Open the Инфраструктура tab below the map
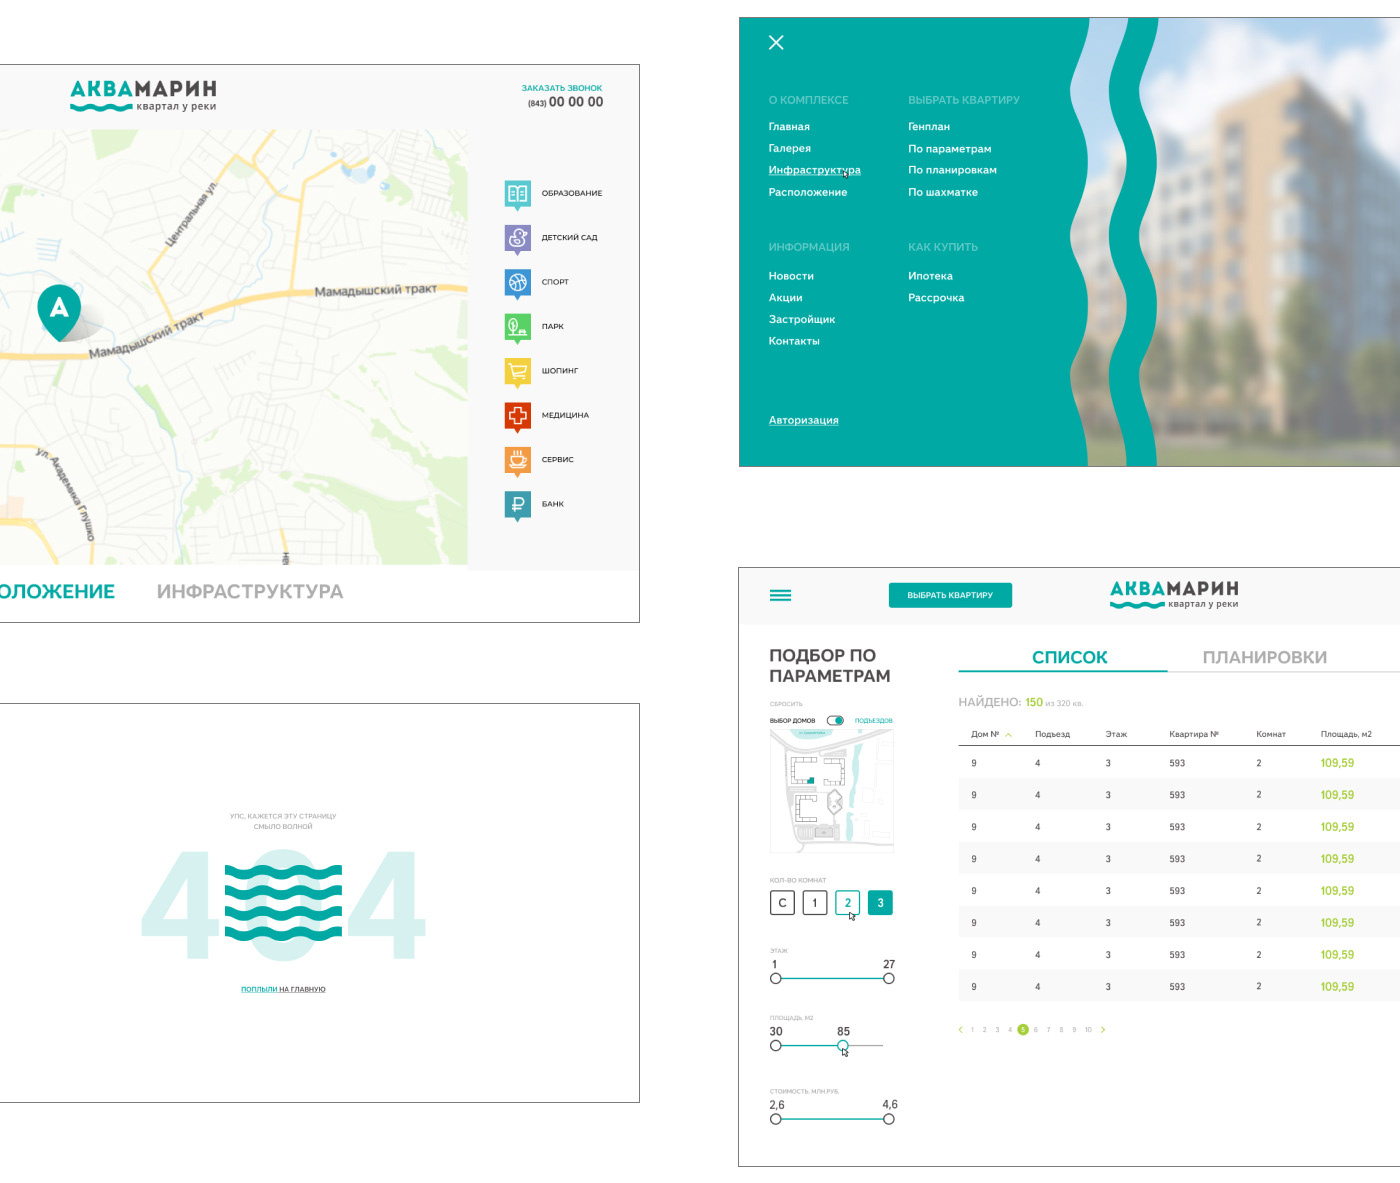 250,592
